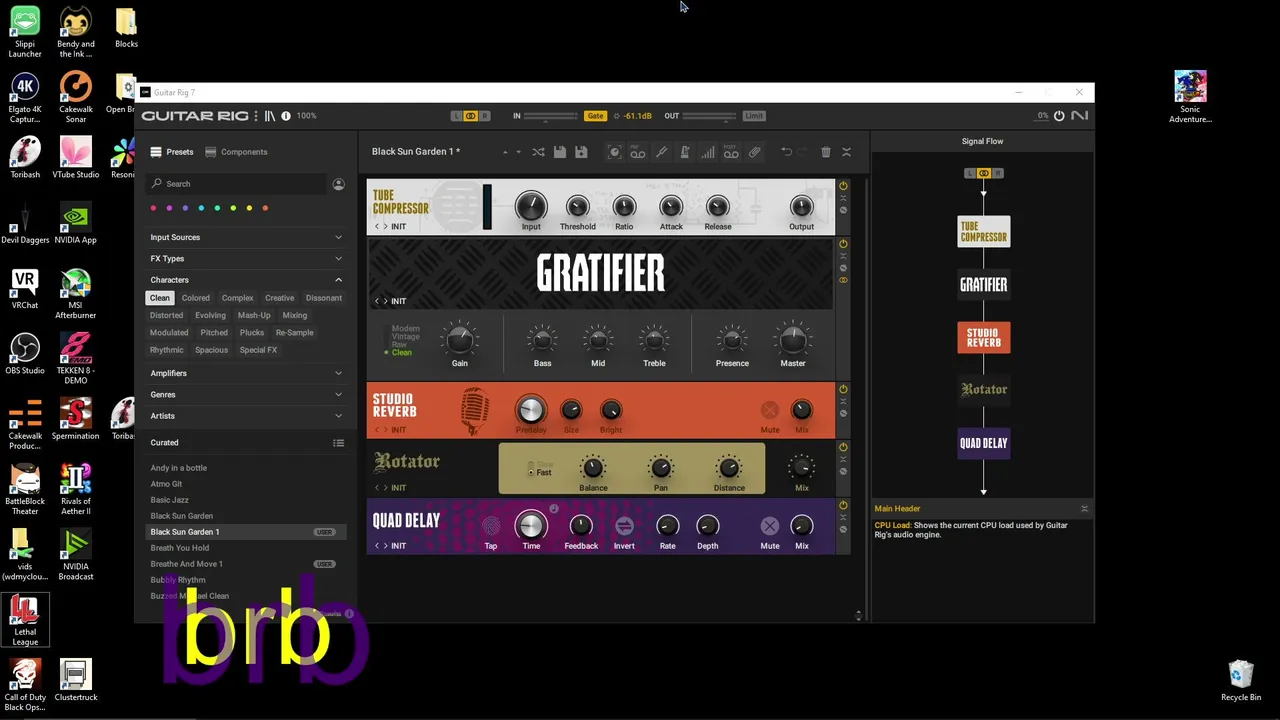Open the user presets account icon
The width and height of the screenshot is (1280, 720).
point(339,184)
